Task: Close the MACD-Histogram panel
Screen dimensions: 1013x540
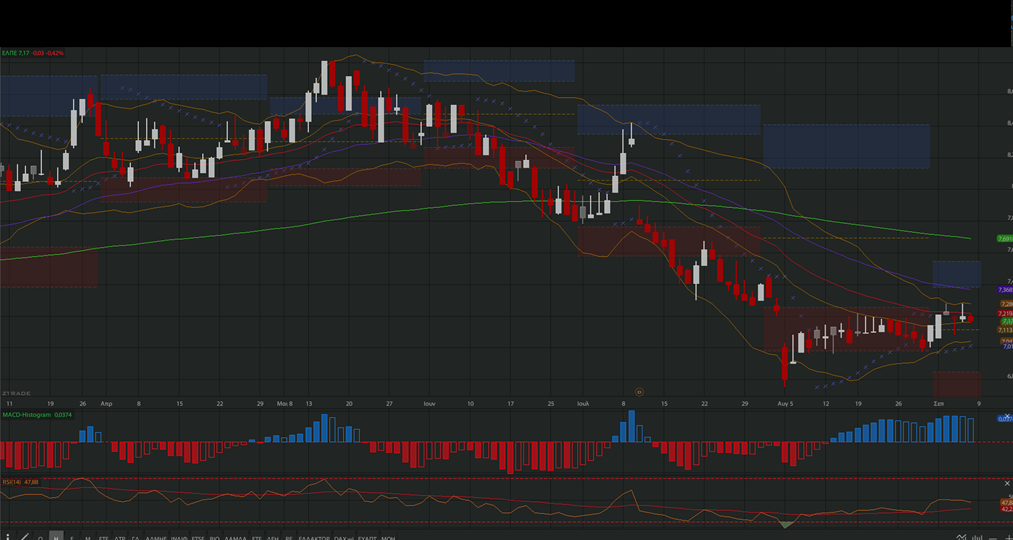Action: click(1007, 415)
